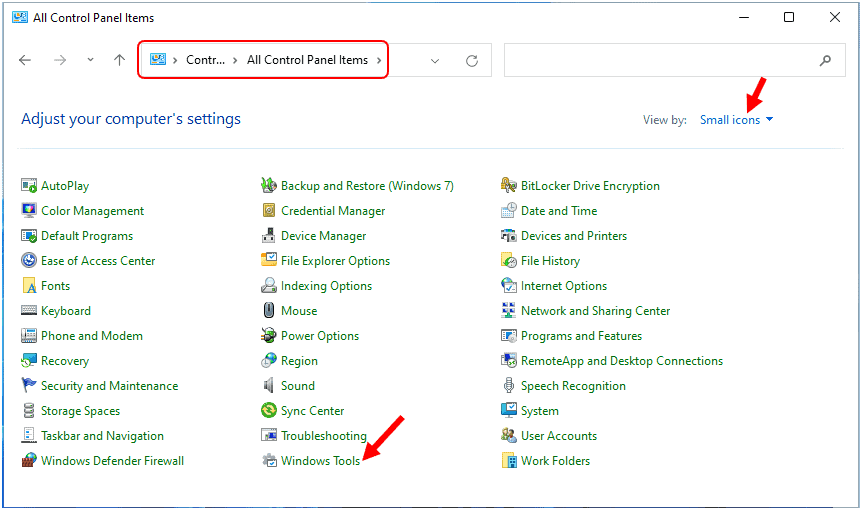Click the Backup and Restore icon
Screen dimensions: 864x512
[x=268, y=186]
